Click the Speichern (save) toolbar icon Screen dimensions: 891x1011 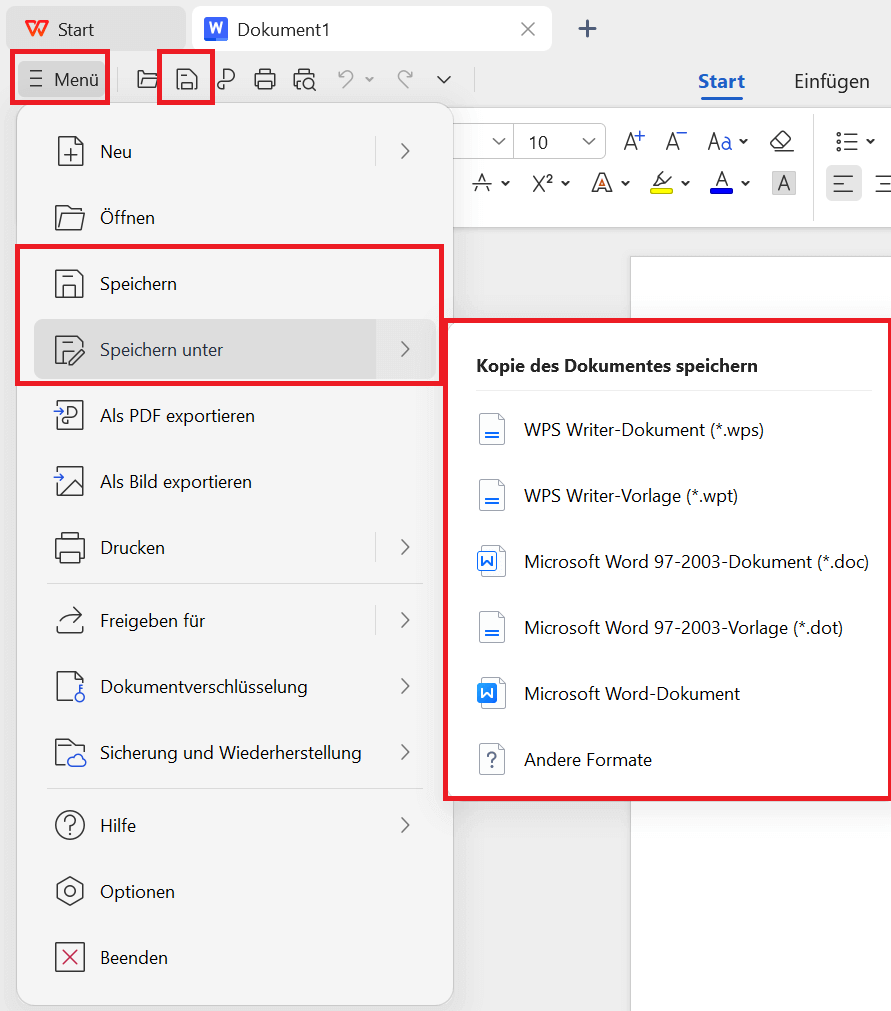(186, 79)
